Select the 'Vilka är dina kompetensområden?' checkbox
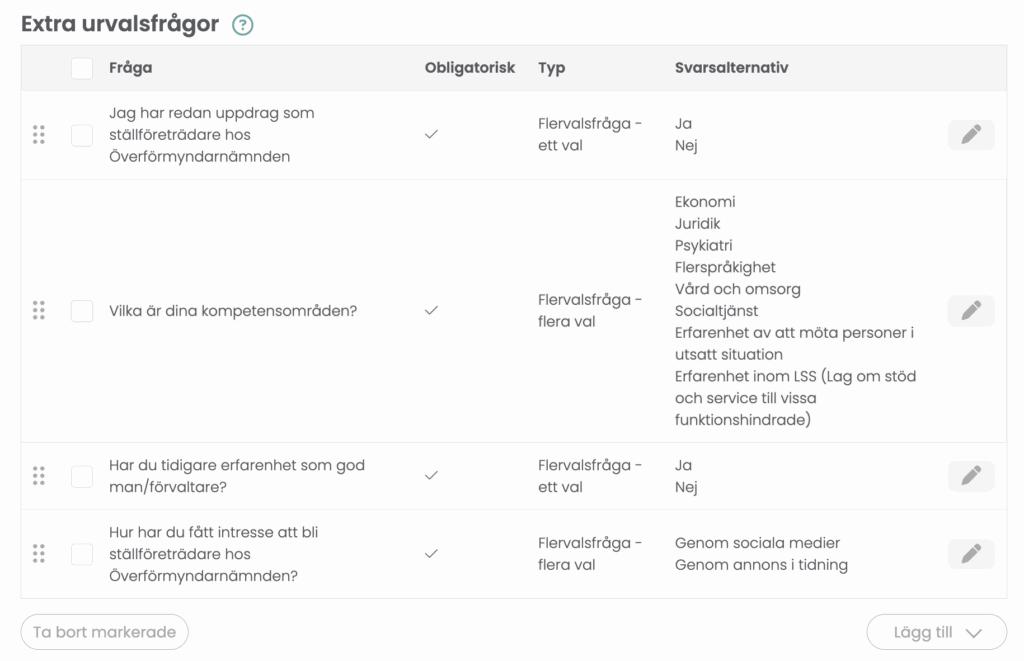 (x=82, y=311)
